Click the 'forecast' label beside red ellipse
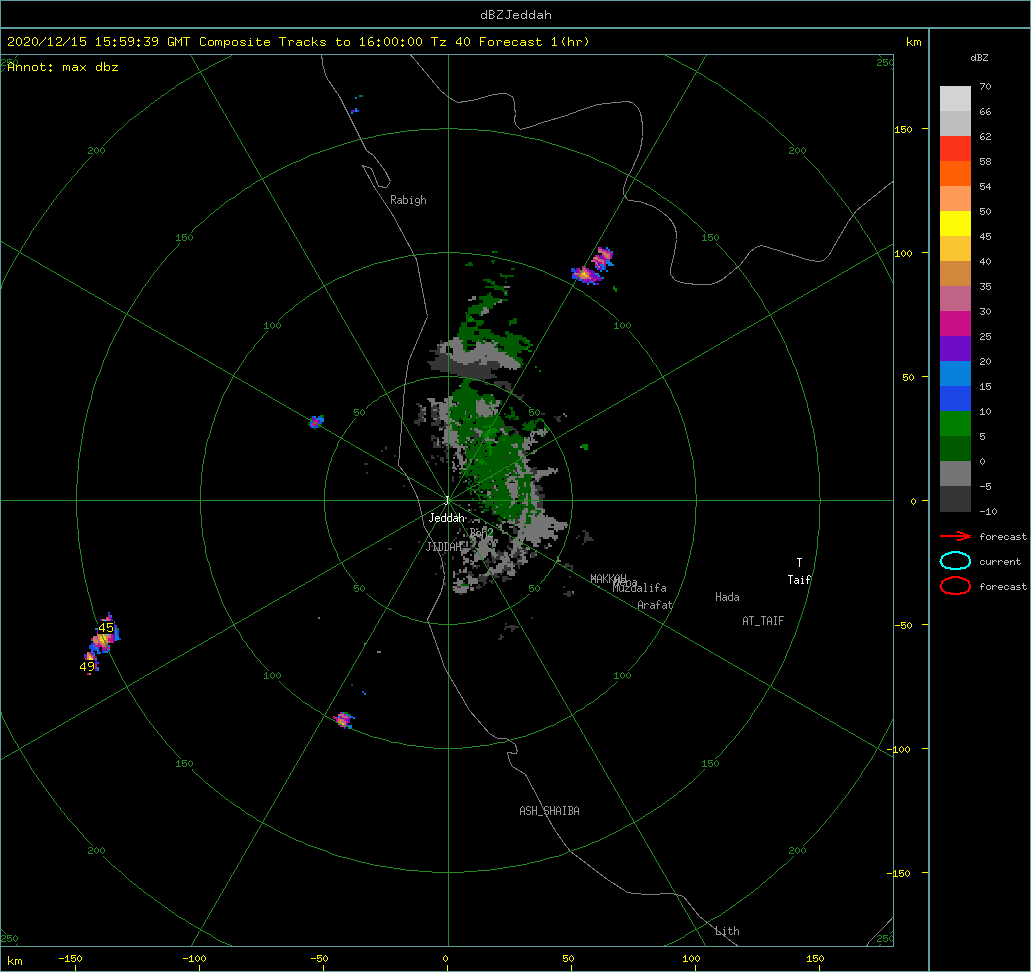This screenshot has height=972, width=1031. [x=1003, y=587]
